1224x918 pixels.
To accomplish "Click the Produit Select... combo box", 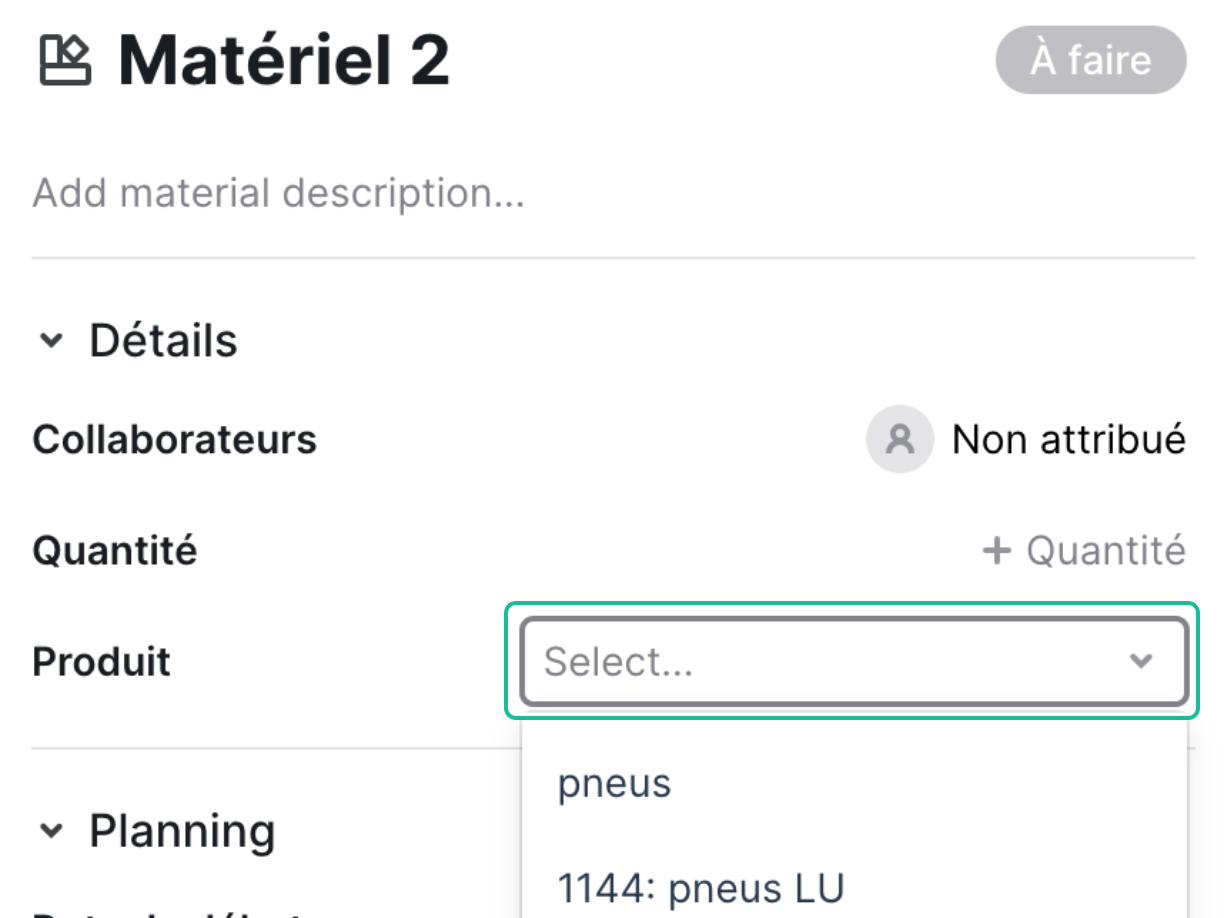I will tap(854, 661).
